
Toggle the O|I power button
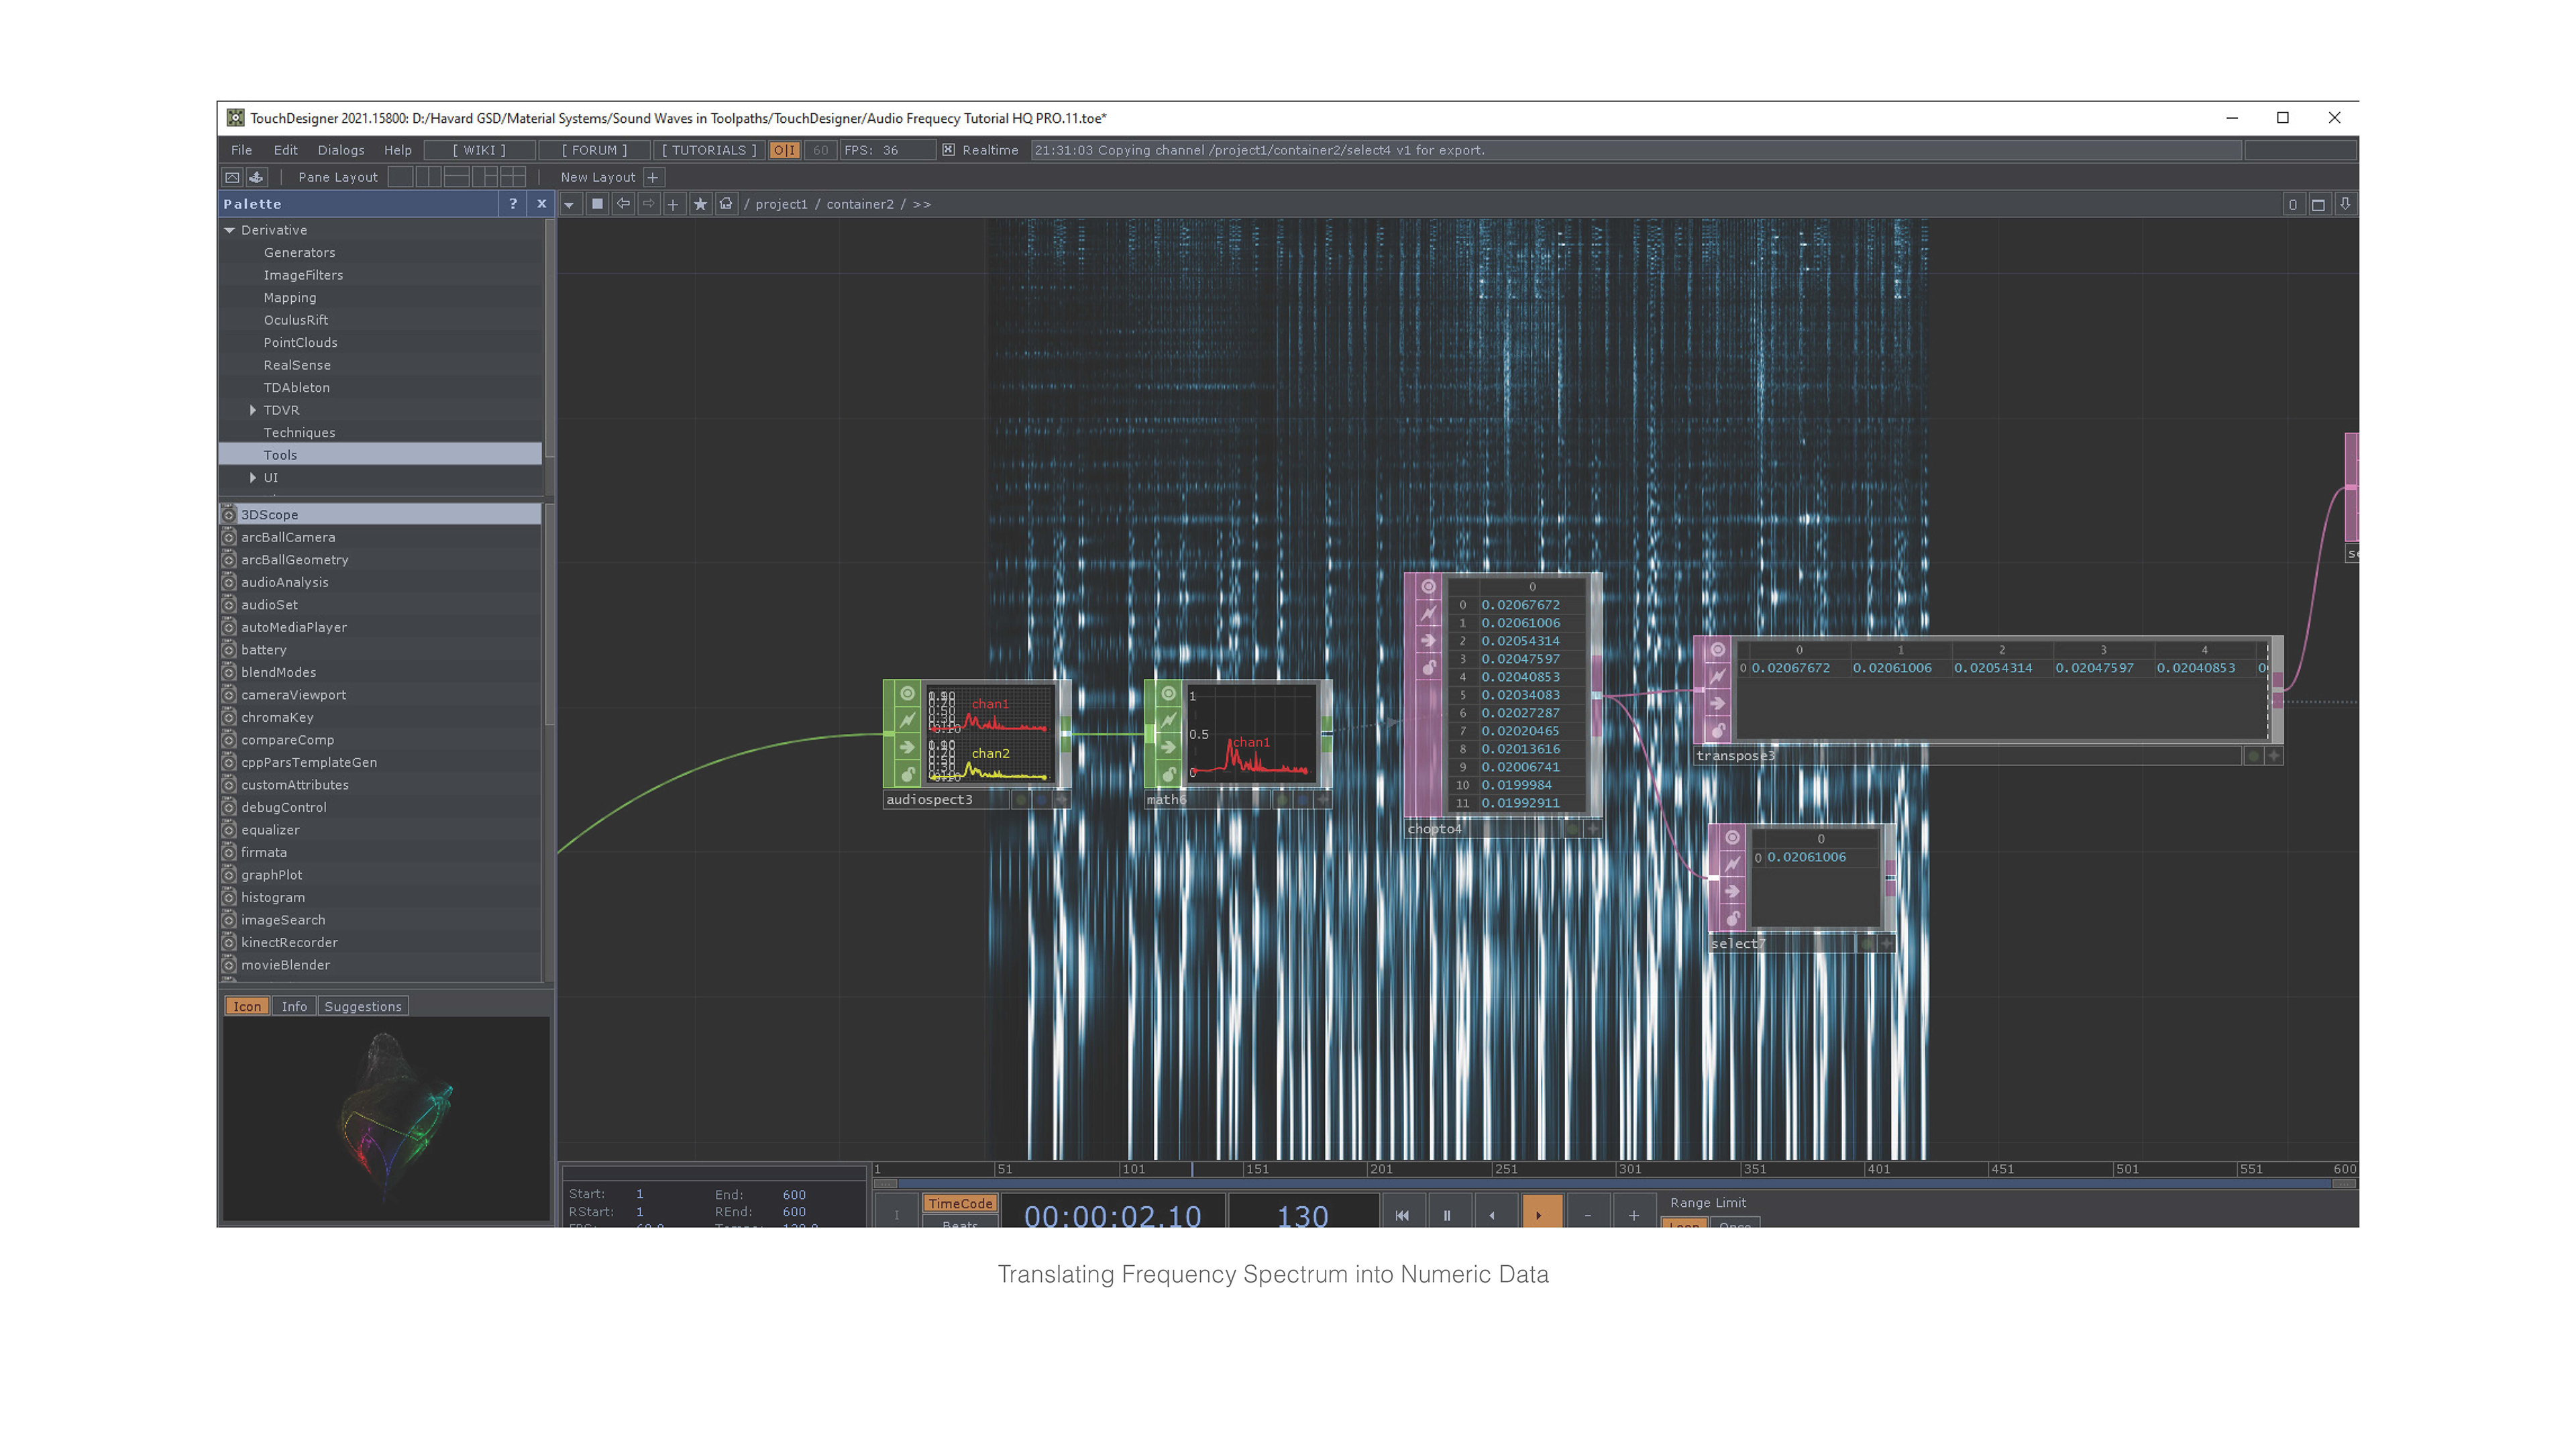tap(784, 150)
